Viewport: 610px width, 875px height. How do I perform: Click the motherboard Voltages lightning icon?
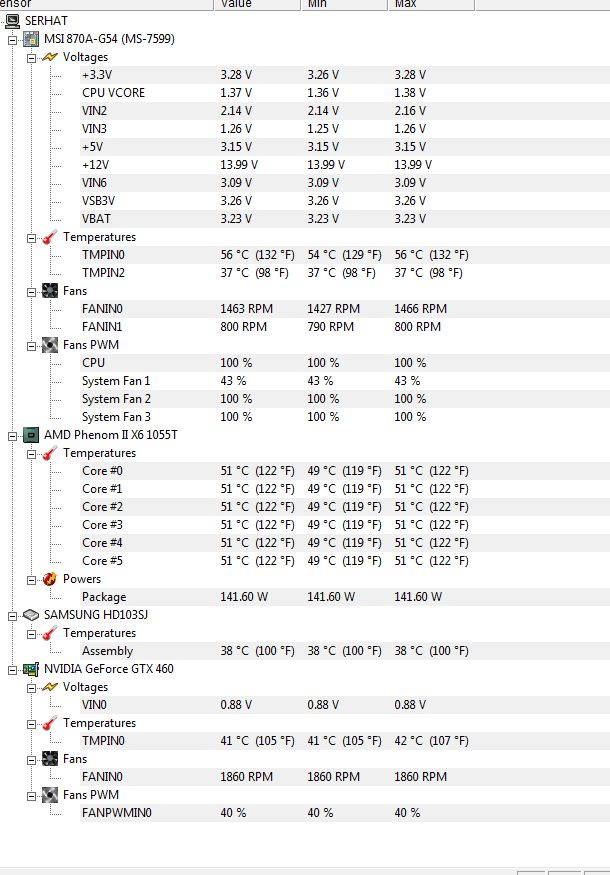tap(50, 57)
